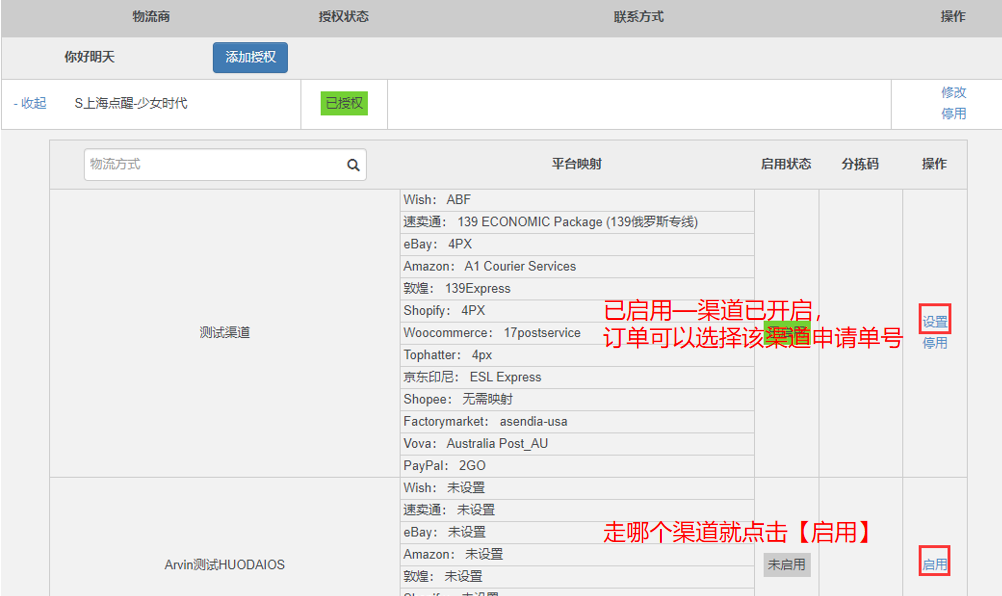The width and height of the screenshot is (1002, 596).
Task: Click 修改 for S上海点醒-少女时代
Action: coord(953,93)
